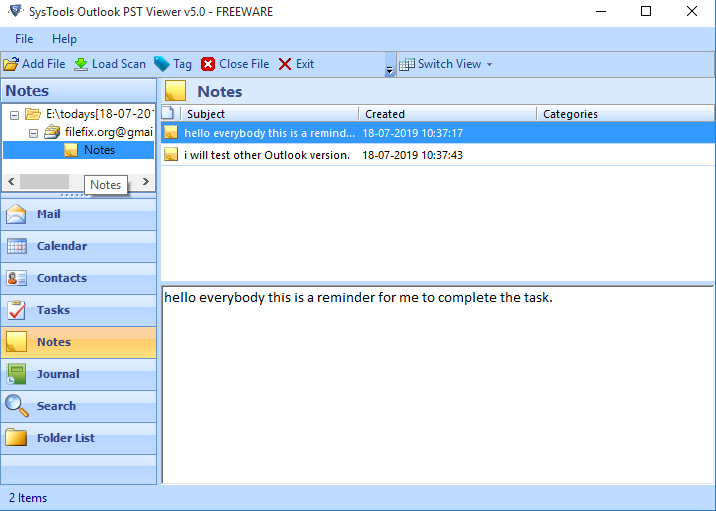The height and width of the screenshot is (511, 716).
Task: Click the open folder icon beside E:\todays
Action: click(32, 114)
